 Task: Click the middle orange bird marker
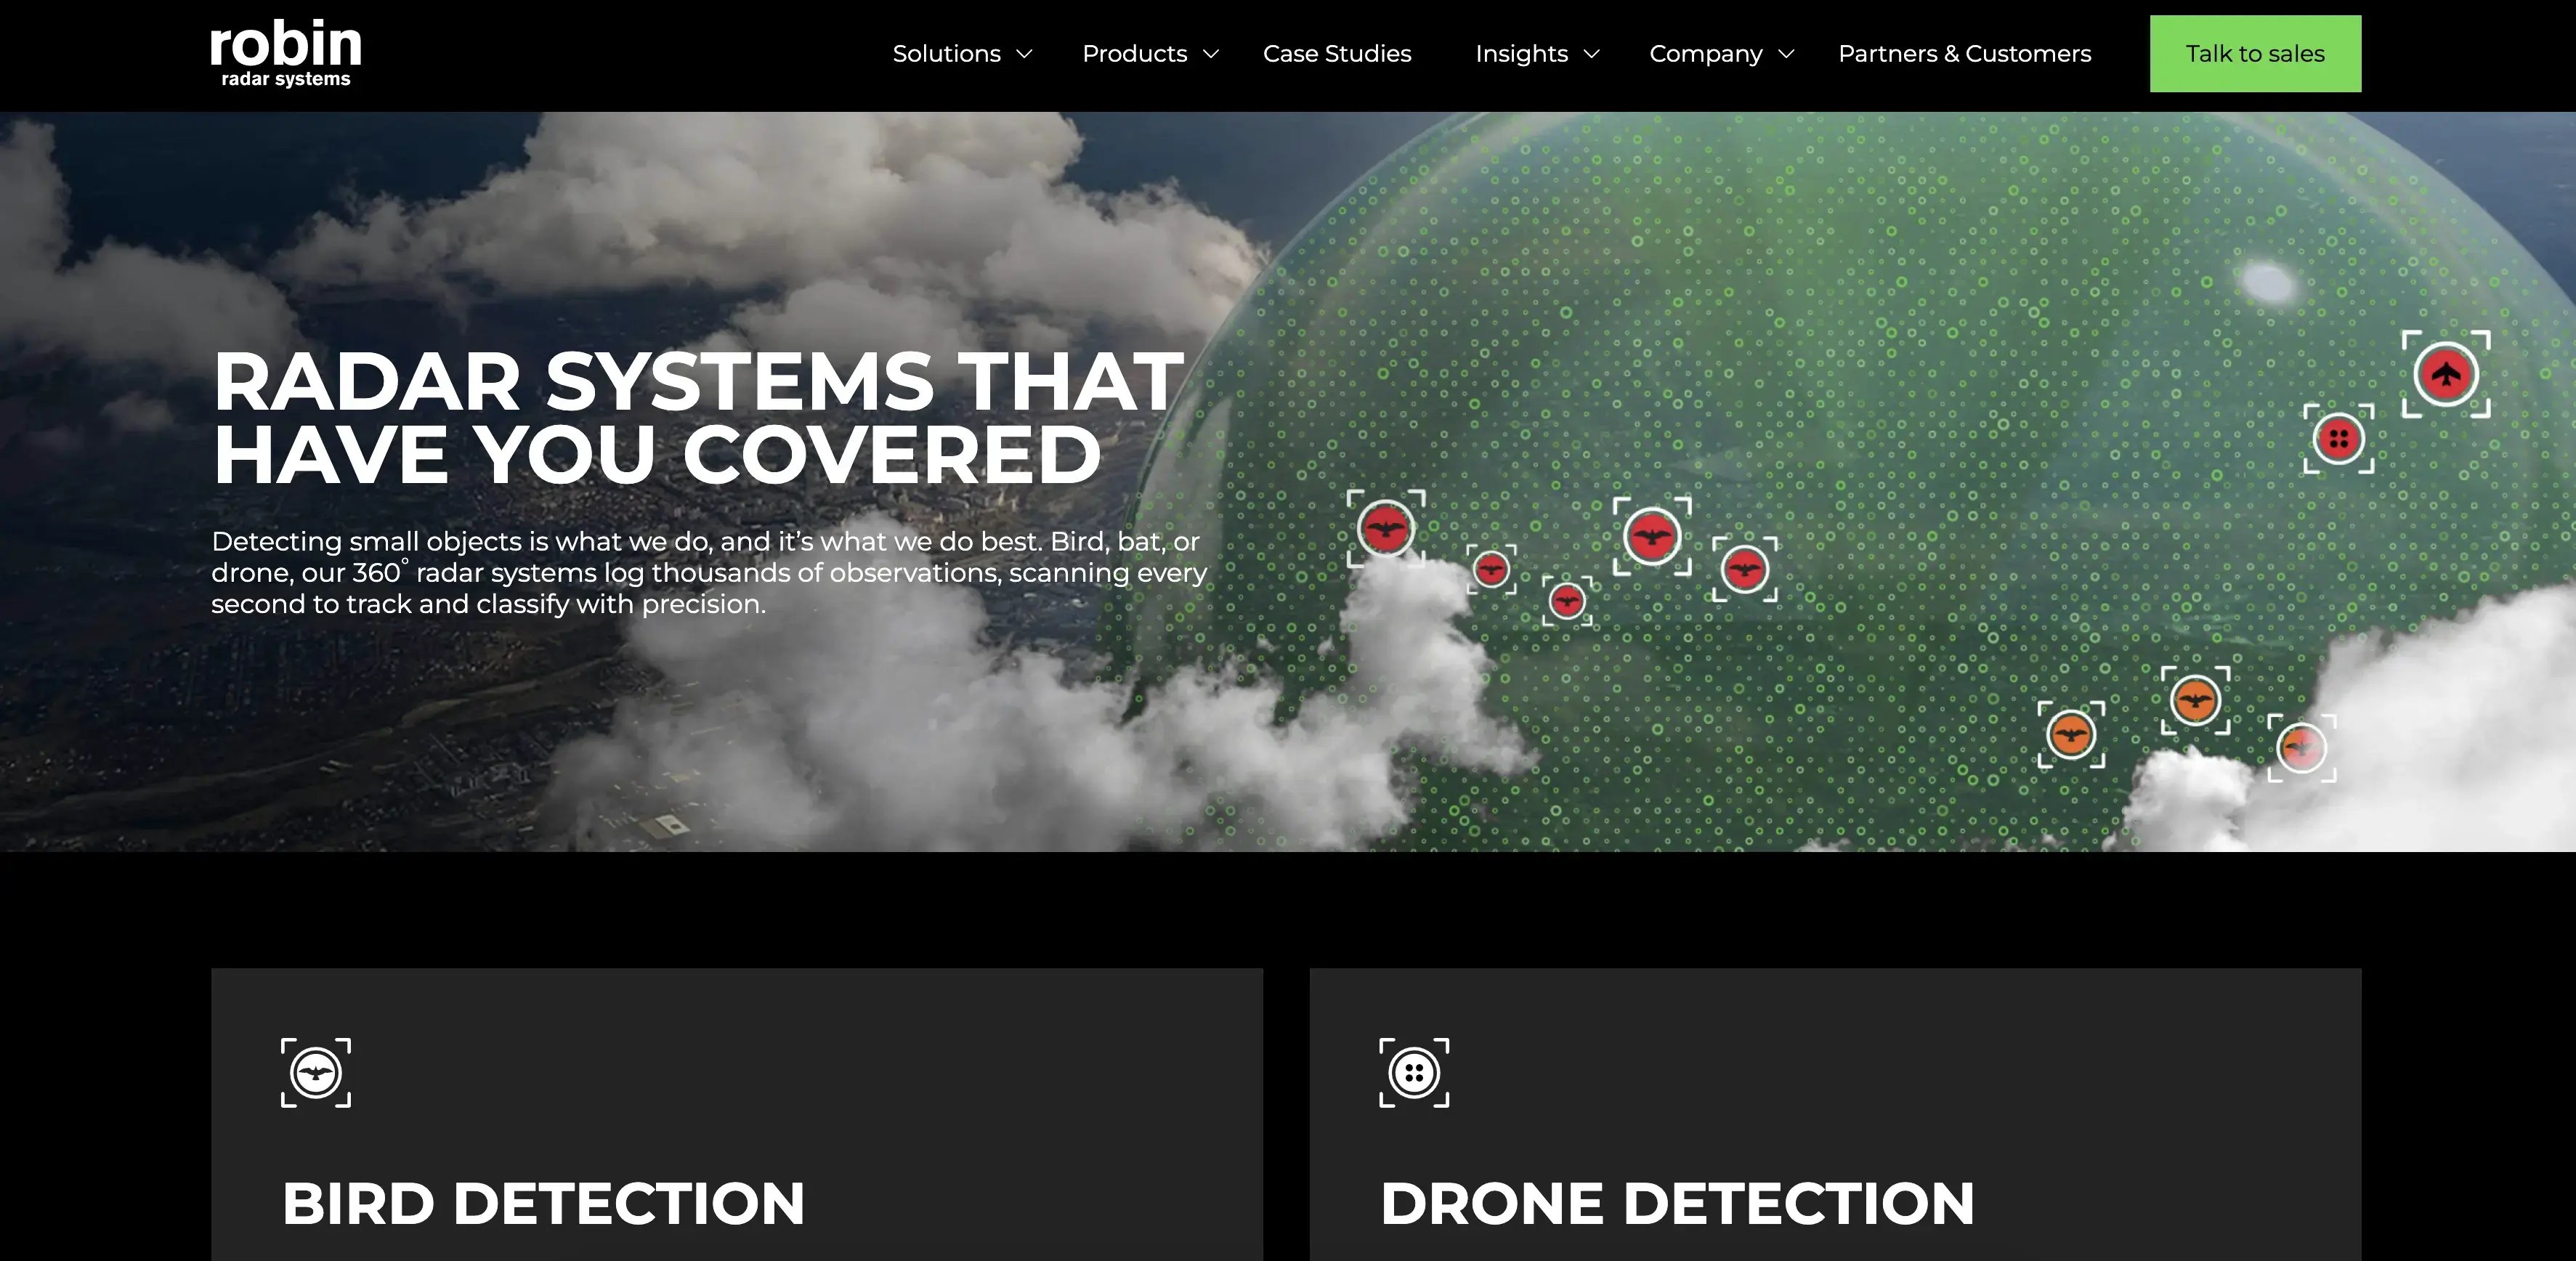click(2195, 700)
